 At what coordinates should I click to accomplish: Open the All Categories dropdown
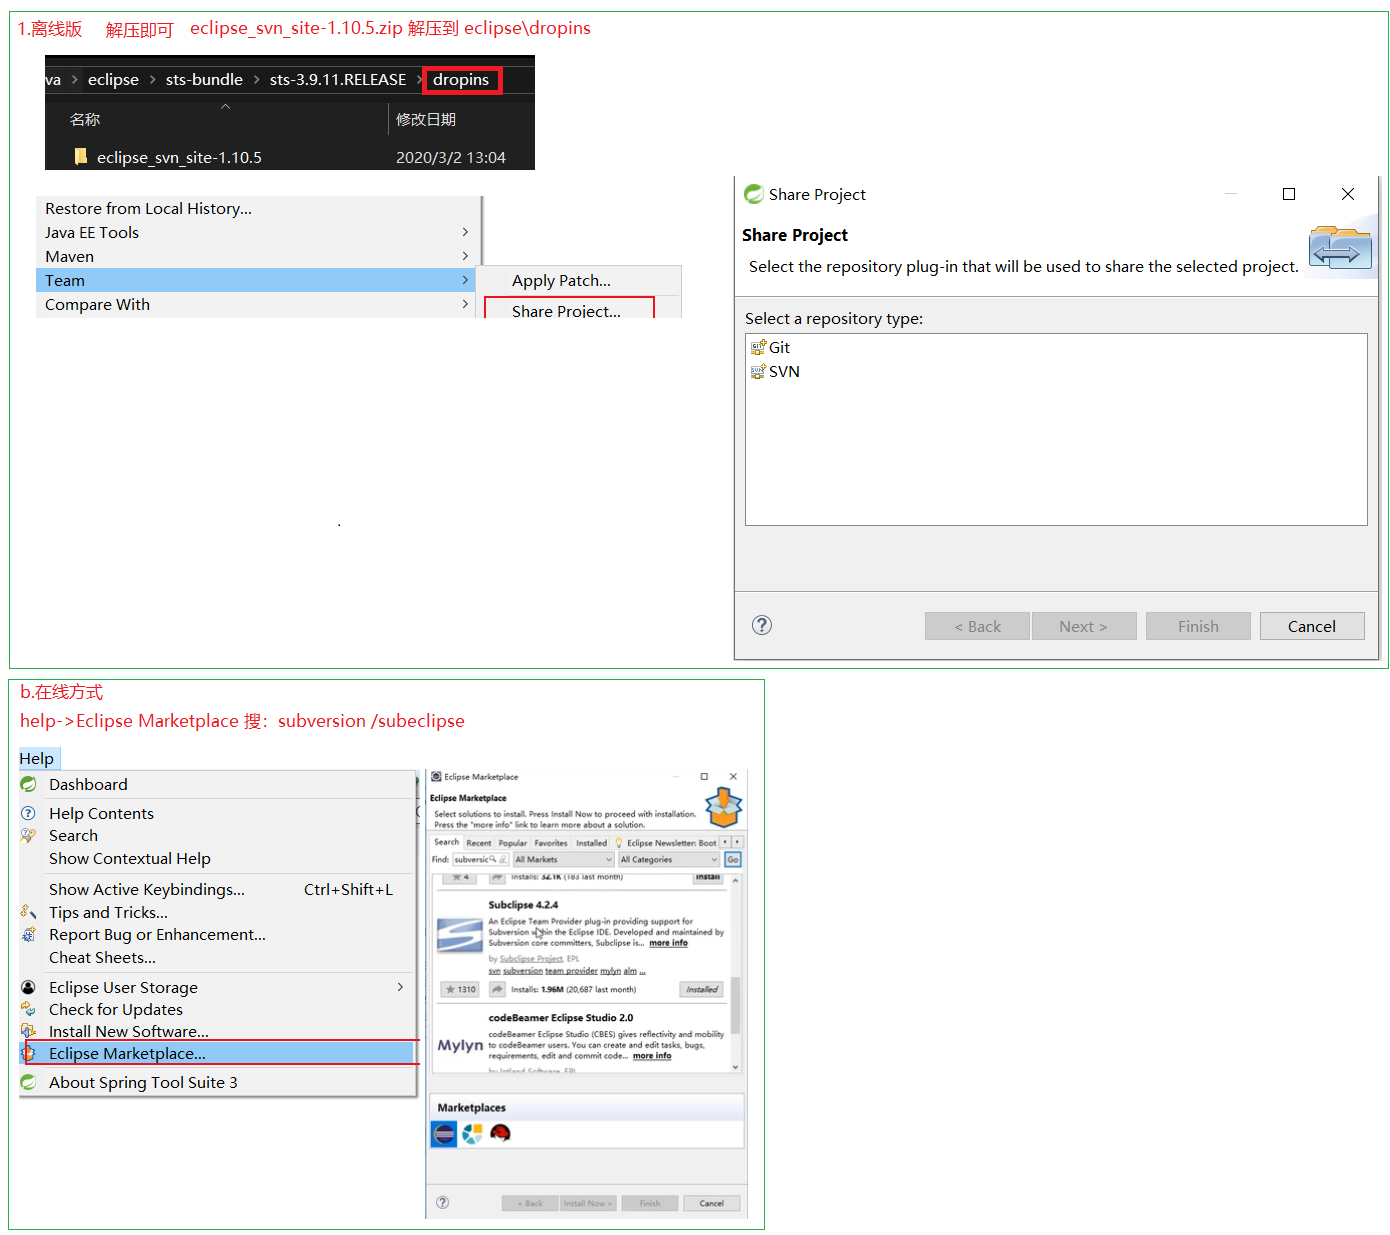(668, 859)
